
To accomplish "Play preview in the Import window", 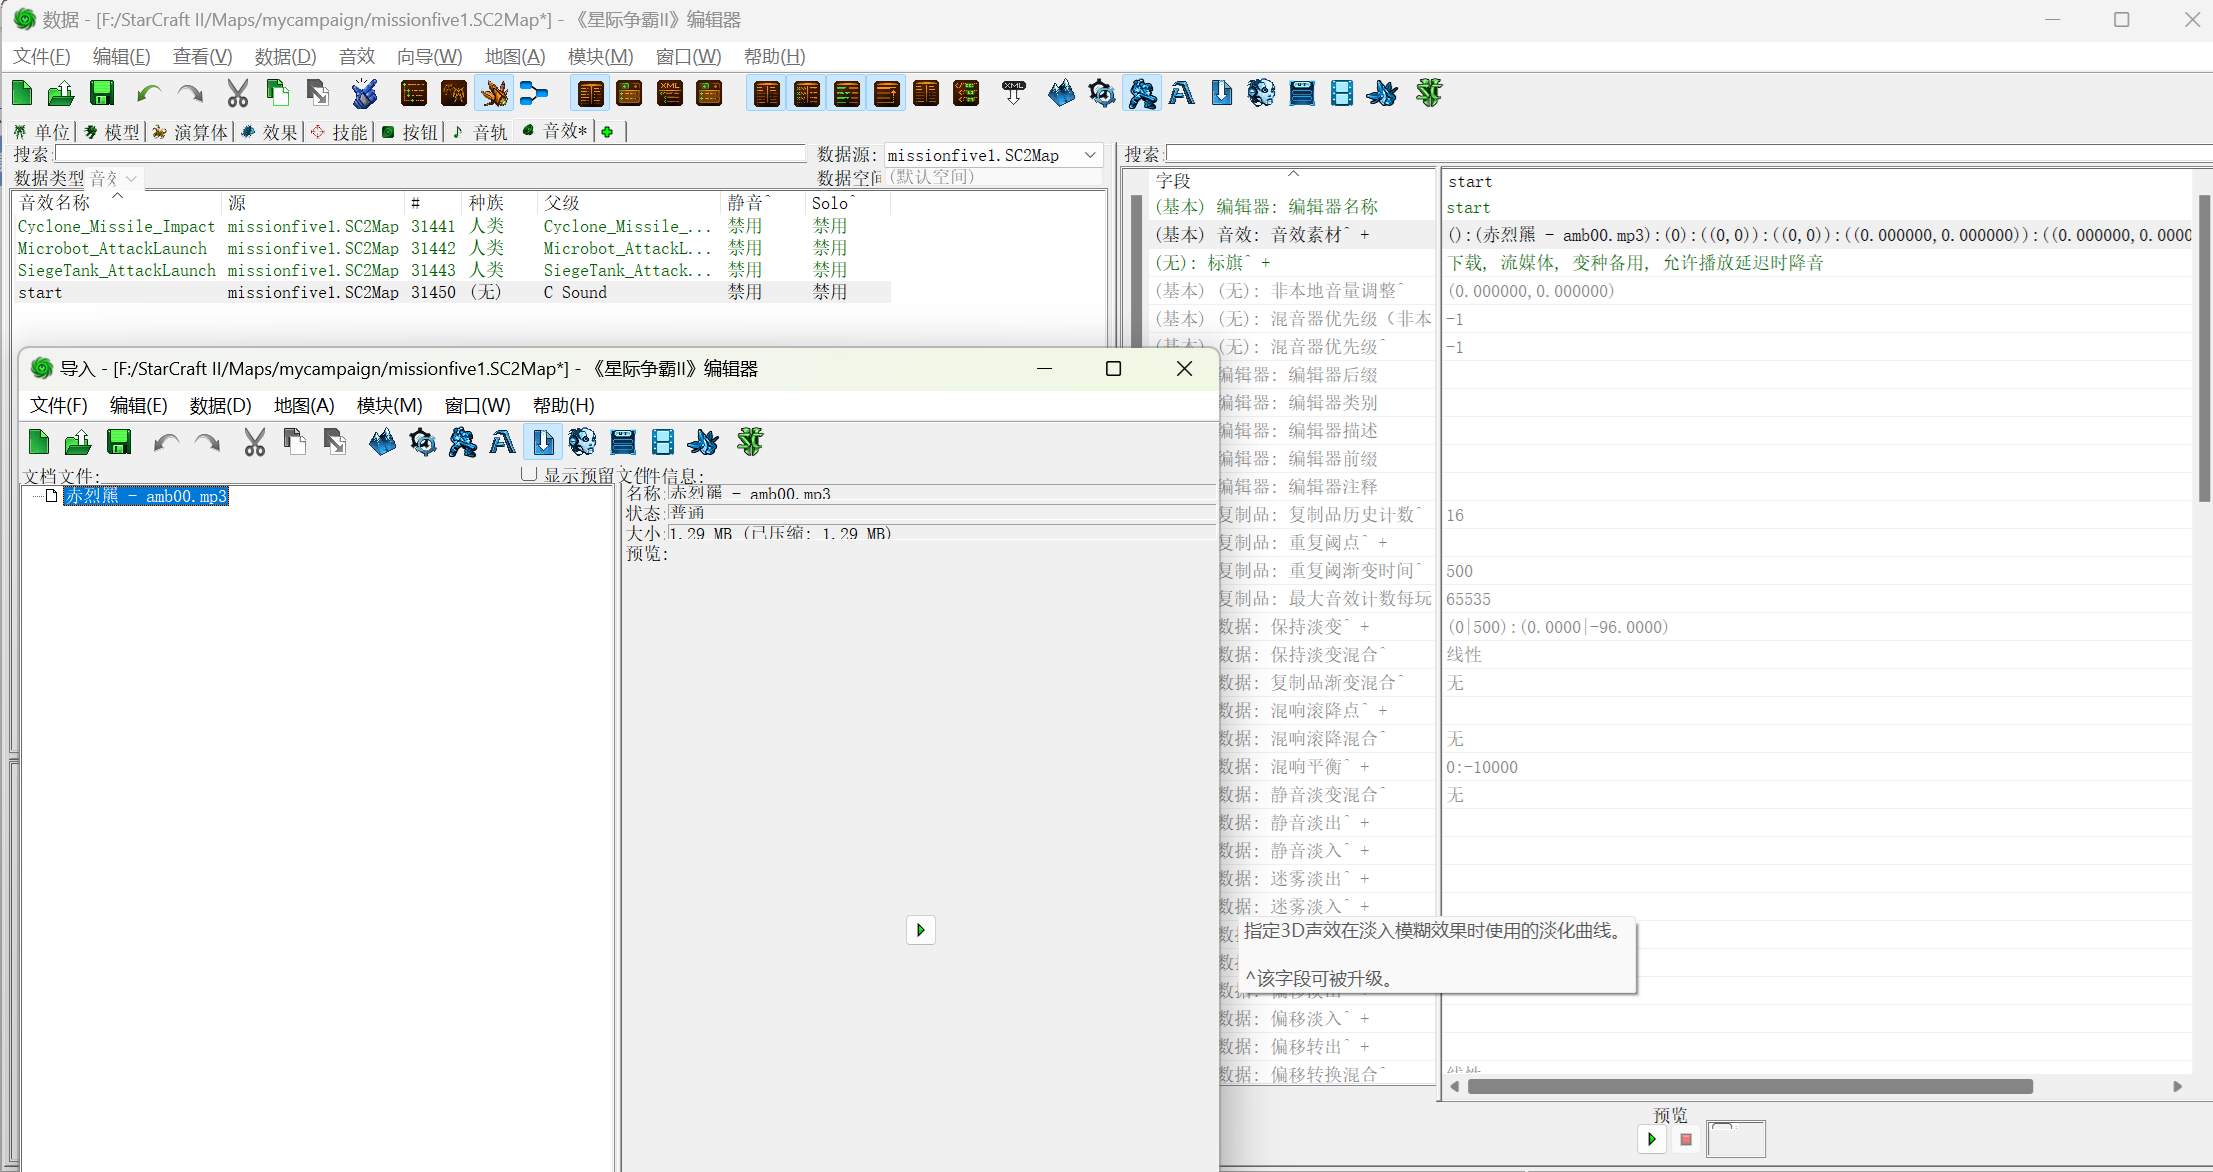I will 920,930.
